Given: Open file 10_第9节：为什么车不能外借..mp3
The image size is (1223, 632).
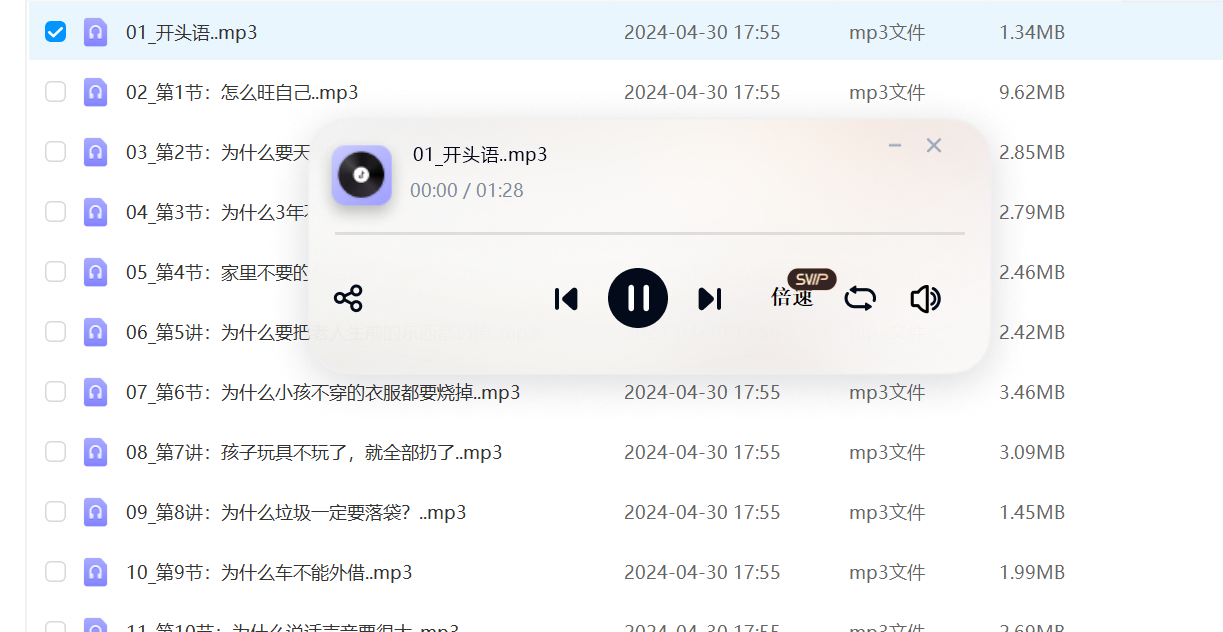Looking at the screenshot, I should [269, 572].
